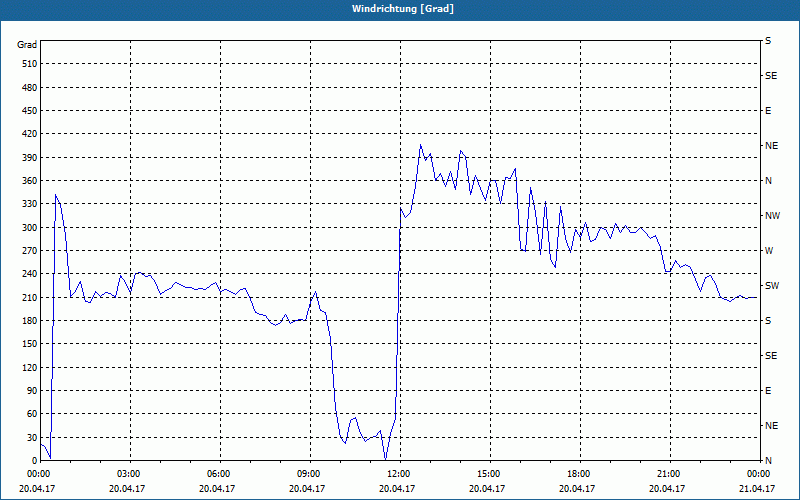The width and height of the screenshot is (800, 500).
Task: Click the 120 degree axis label
Action: coord(30,367)
